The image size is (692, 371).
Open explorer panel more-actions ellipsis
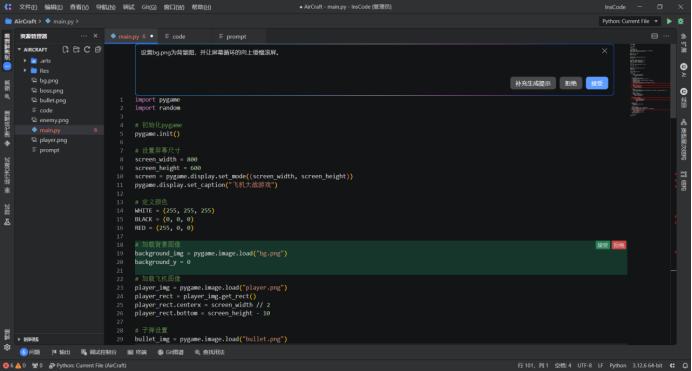84,36
